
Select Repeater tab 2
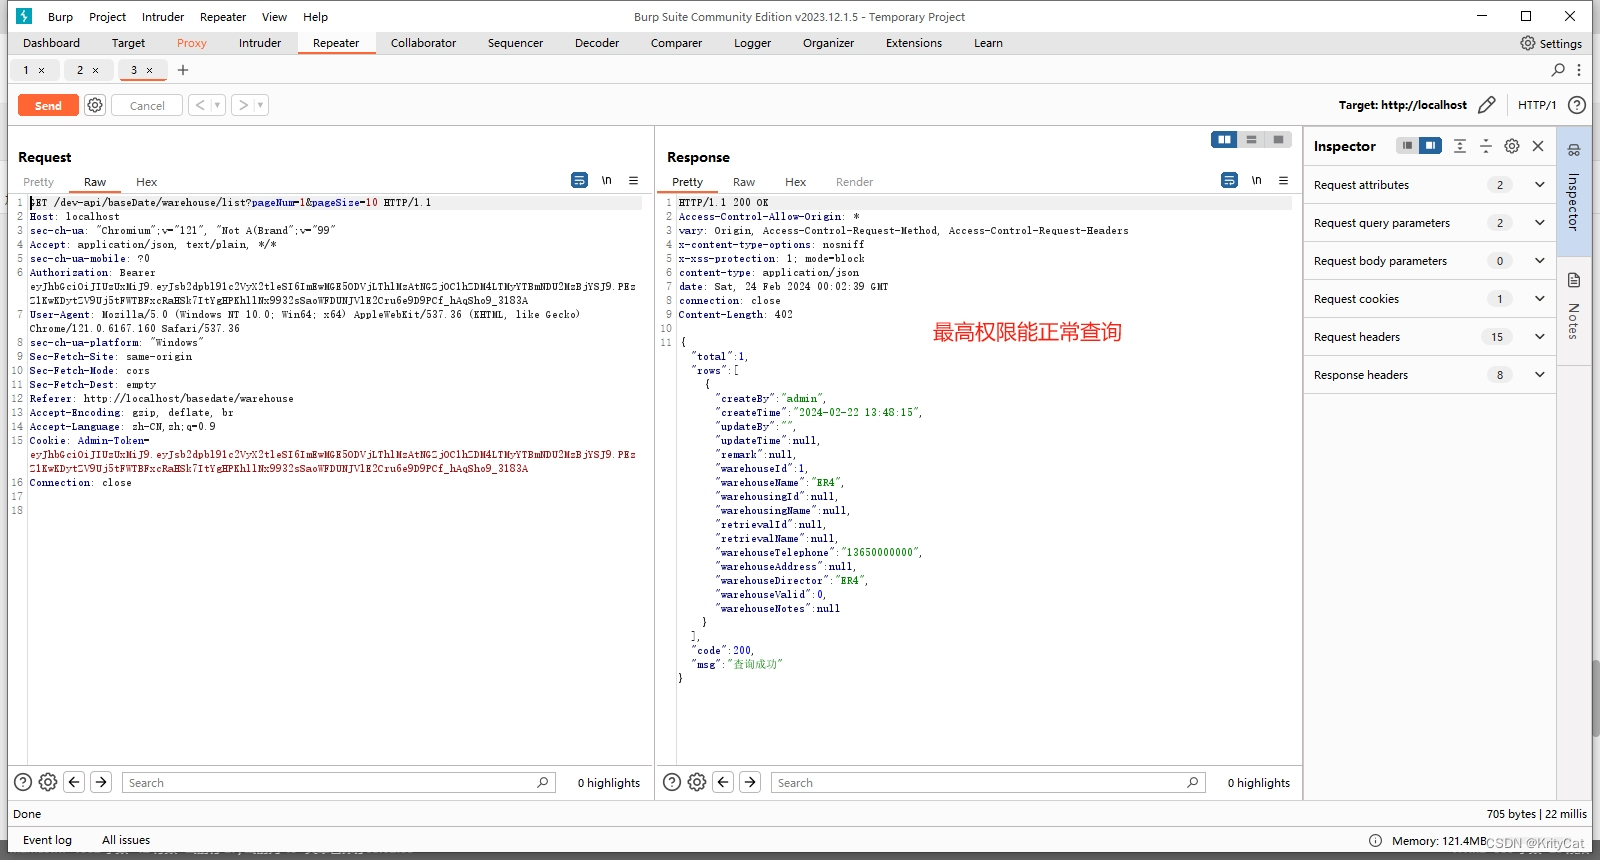click(80, 70)
